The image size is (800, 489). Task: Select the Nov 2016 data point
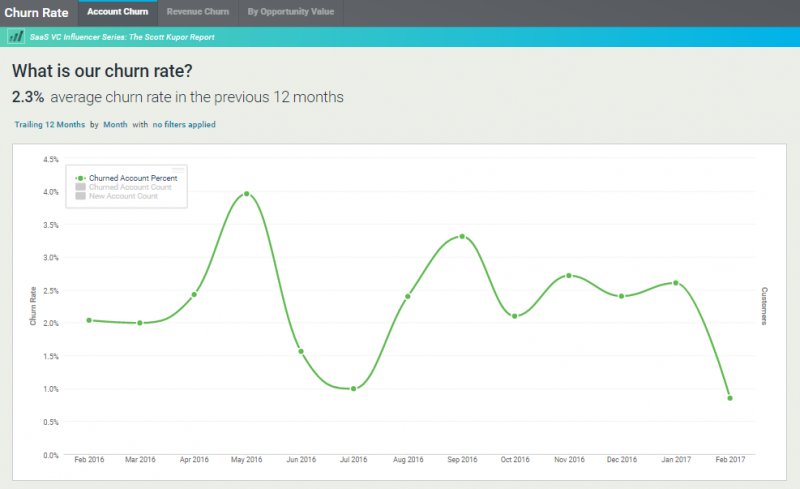pos(569,276)
